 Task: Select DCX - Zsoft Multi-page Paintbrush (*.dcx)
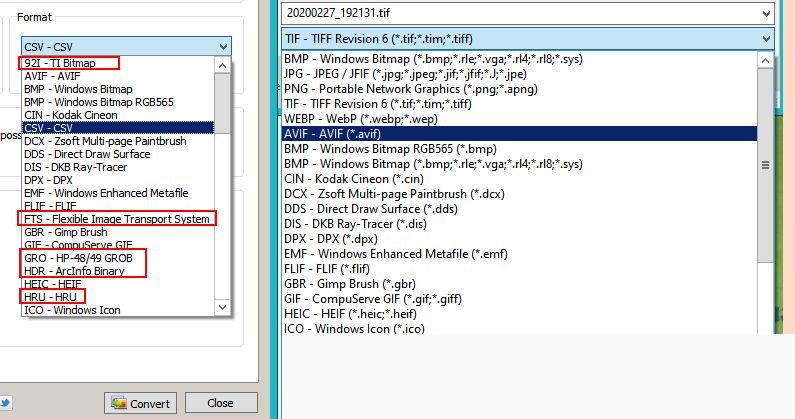(519, 194)
